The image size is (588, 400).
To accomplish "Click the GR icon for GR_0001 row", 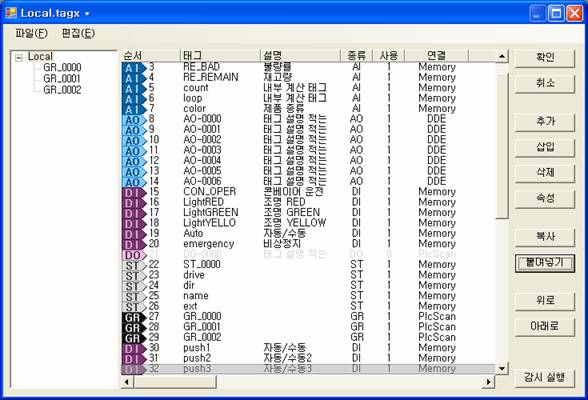I will [x=134, y=328].
